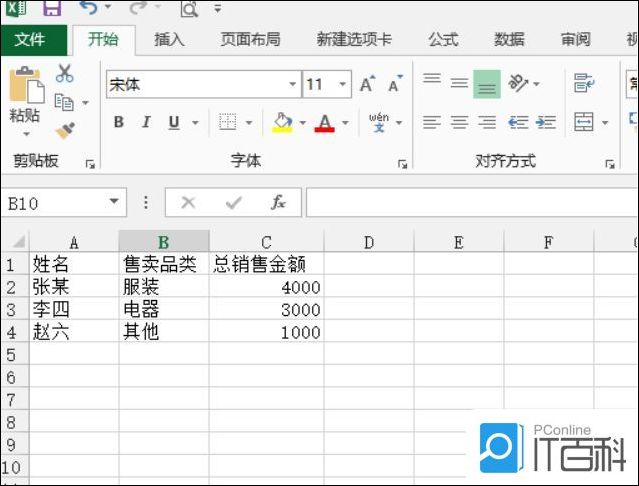Apply the yellow fill color bucket
Image resolution: width=639 pixels, height=486 pixels.
point(282,122)
